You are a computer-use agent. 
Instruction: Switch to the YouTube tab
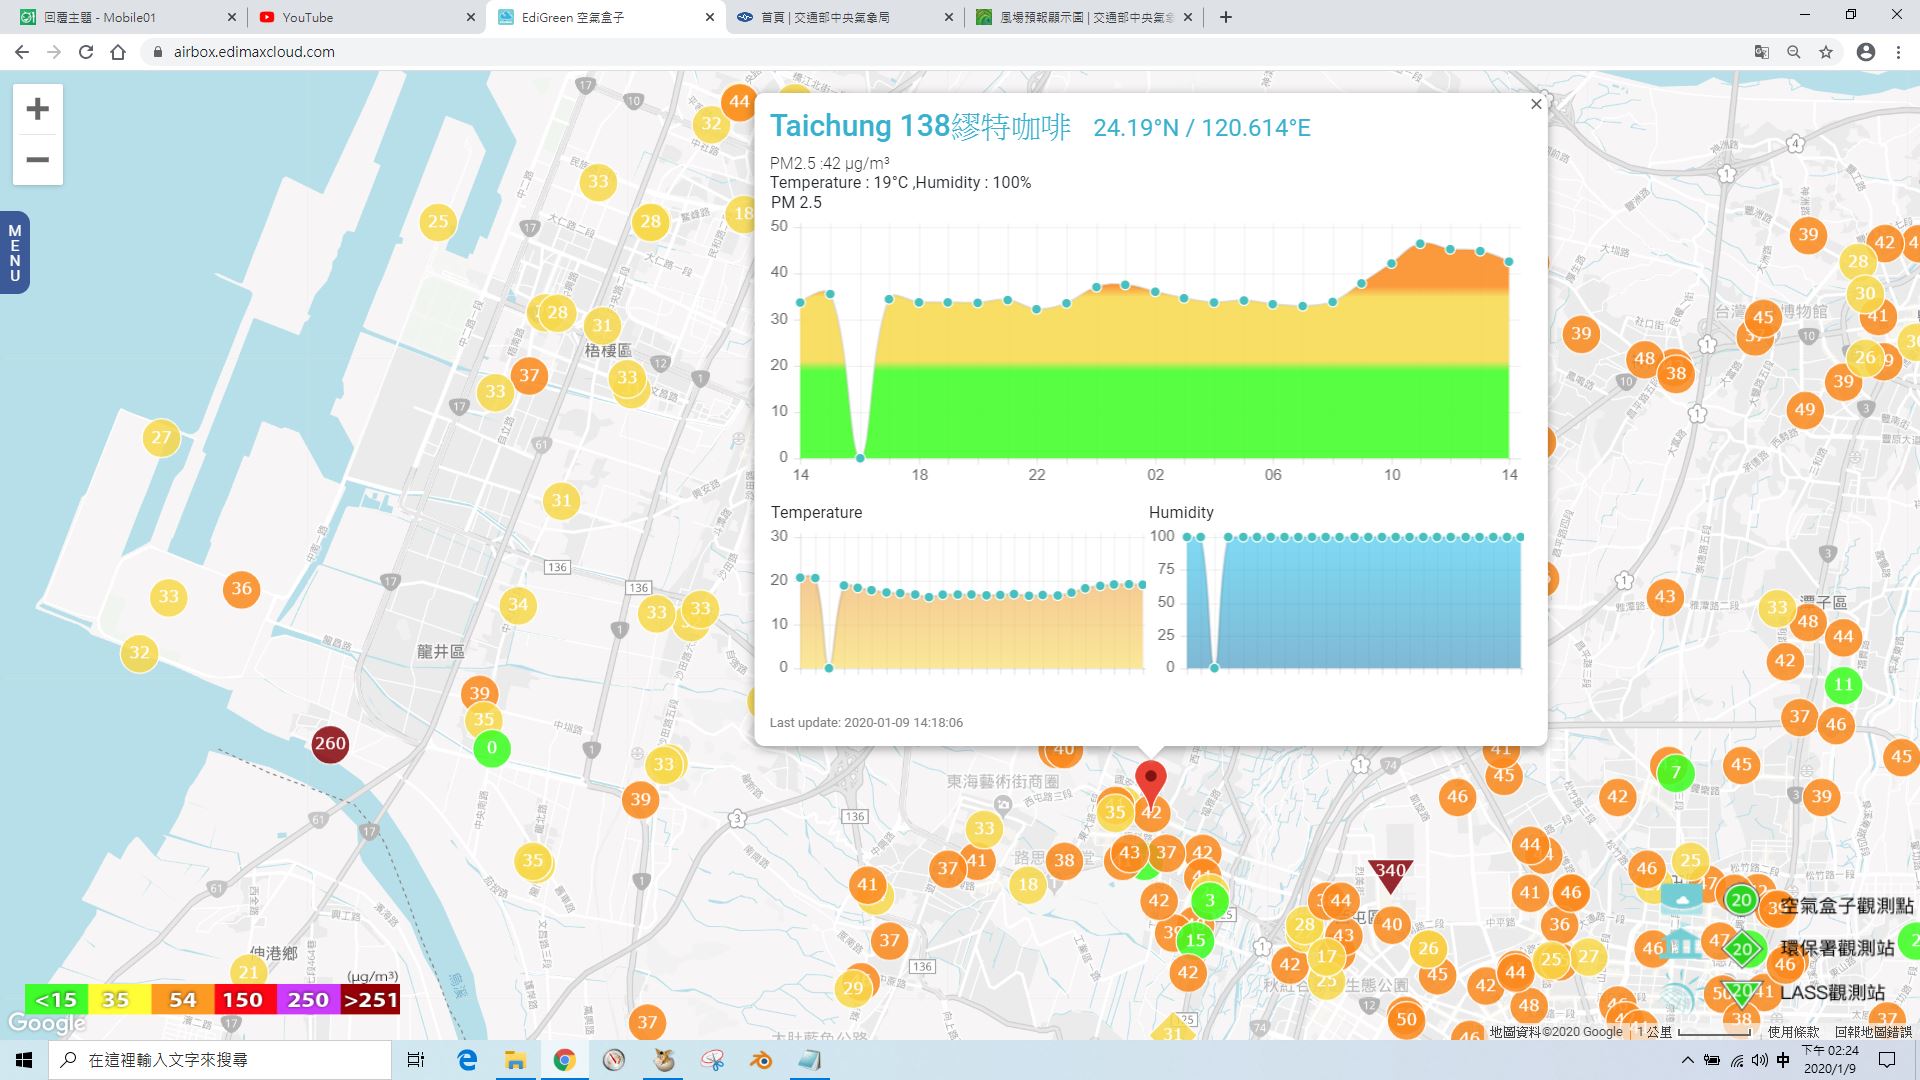point(366,17)
